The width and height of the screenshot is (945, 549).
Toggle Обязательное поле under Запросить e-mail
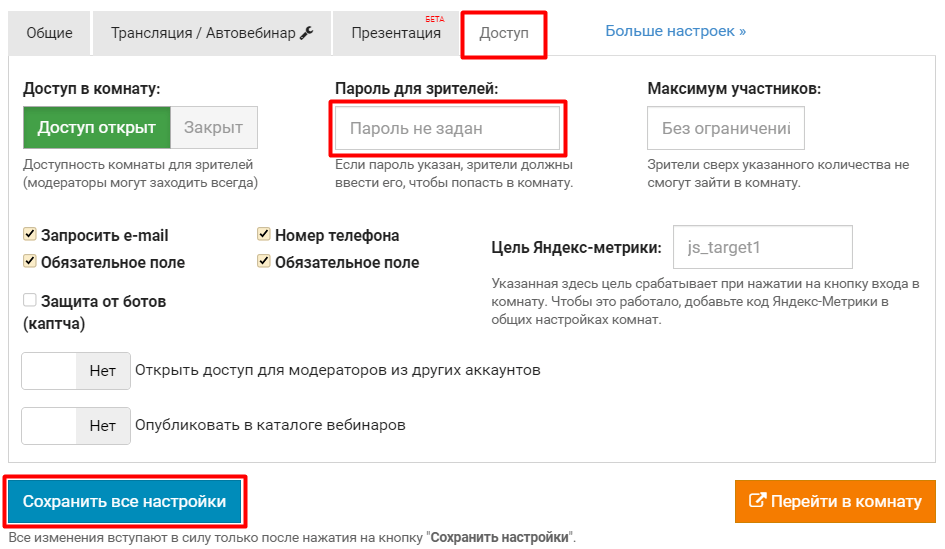point(30,262)
